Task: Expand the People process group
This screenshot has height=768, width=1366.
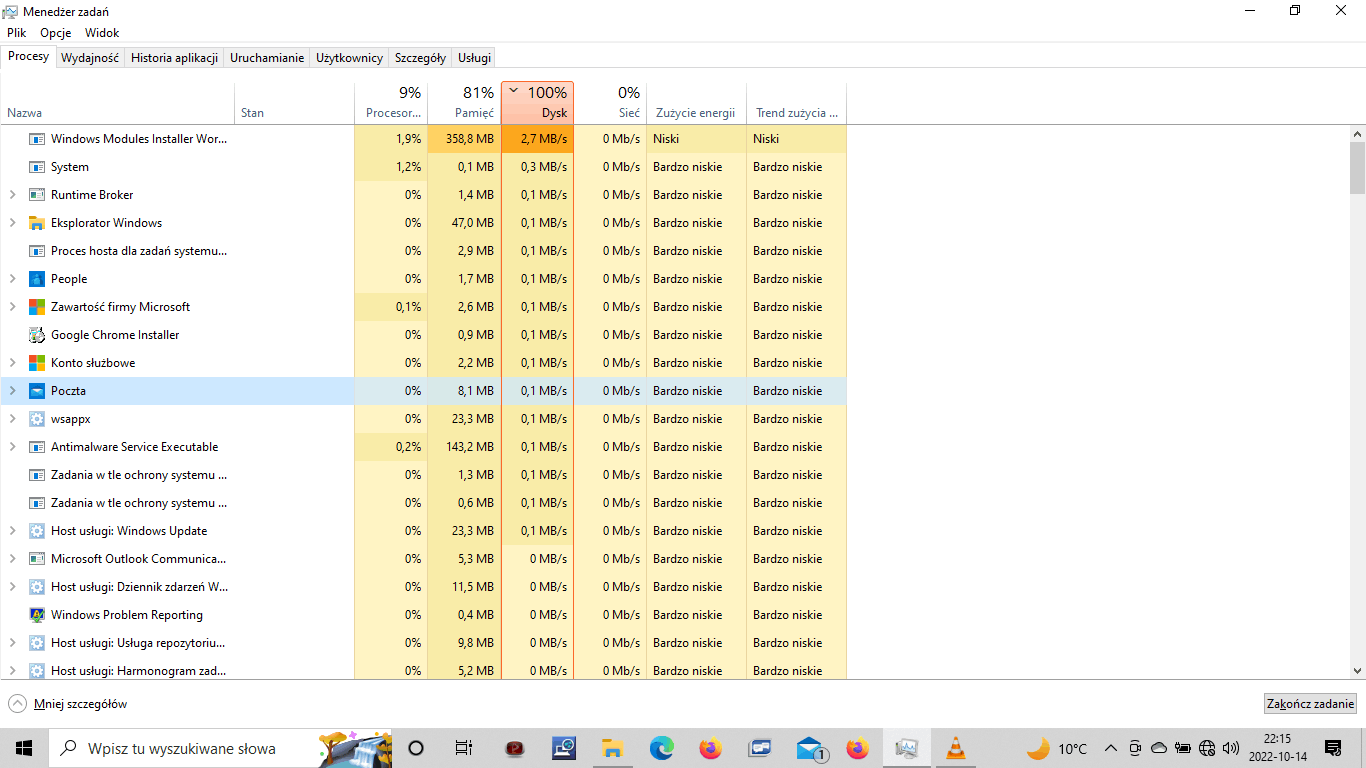Action: pyautogui.click(x=12, y=279)
